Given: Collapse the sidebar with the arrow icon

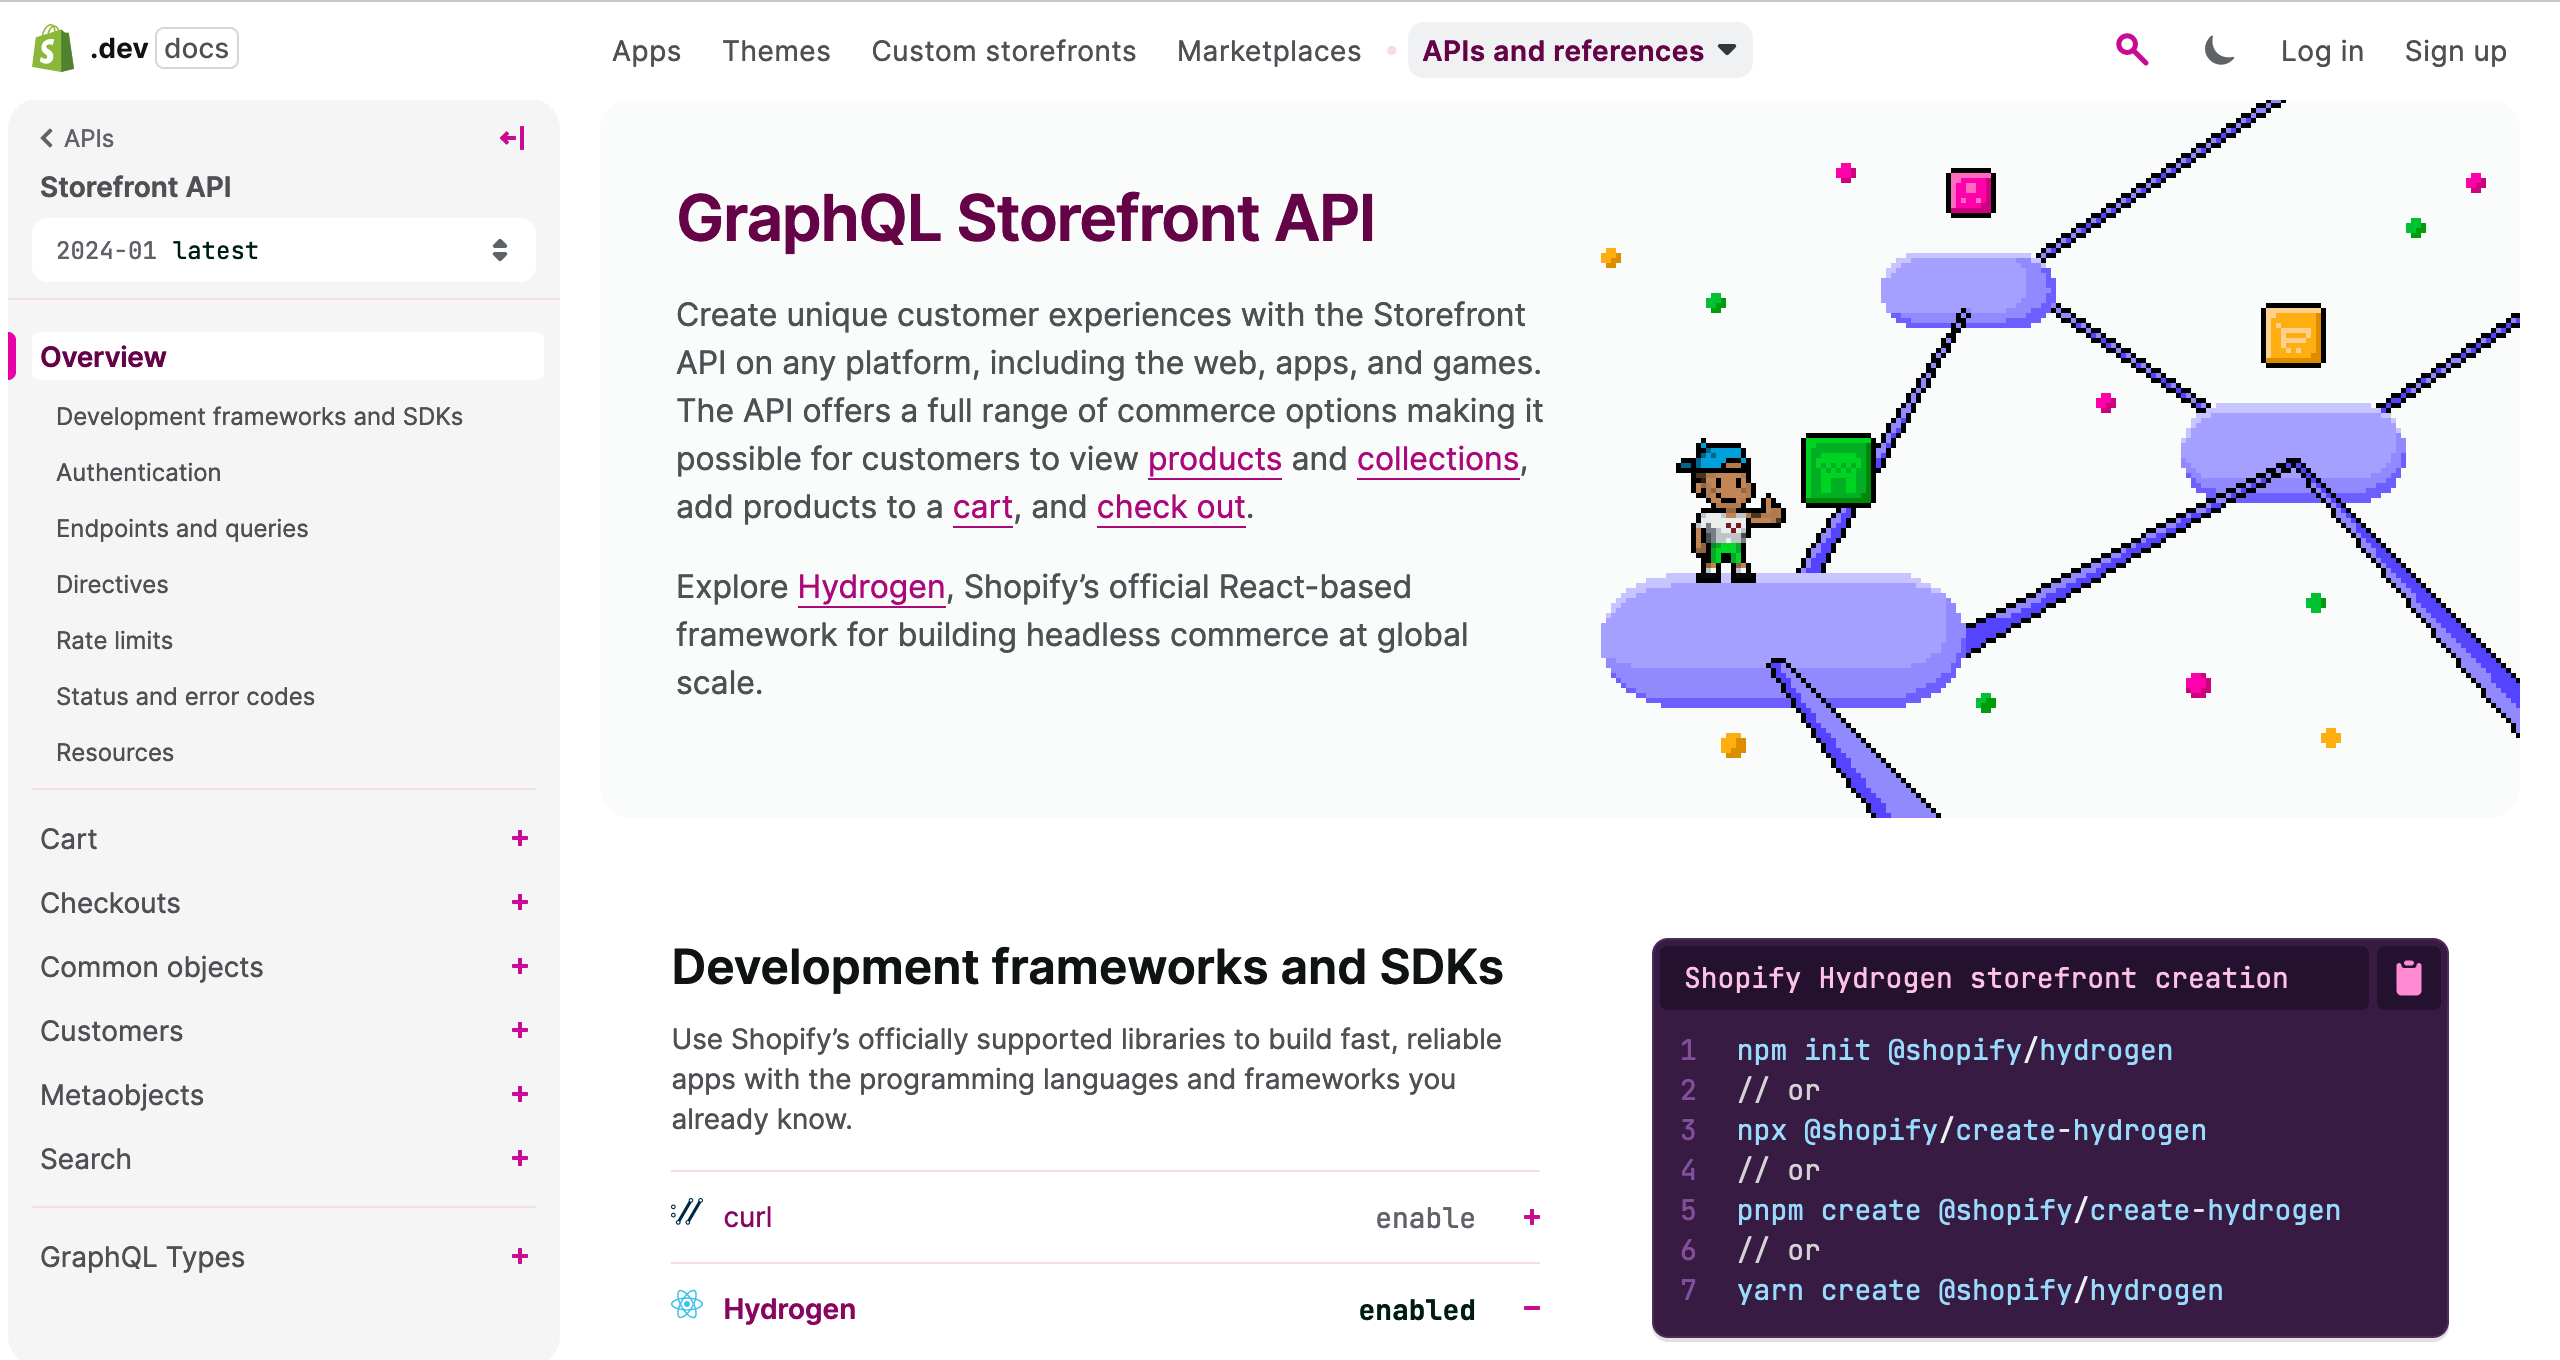Looking at the screenshot, I should click(512, 138).
